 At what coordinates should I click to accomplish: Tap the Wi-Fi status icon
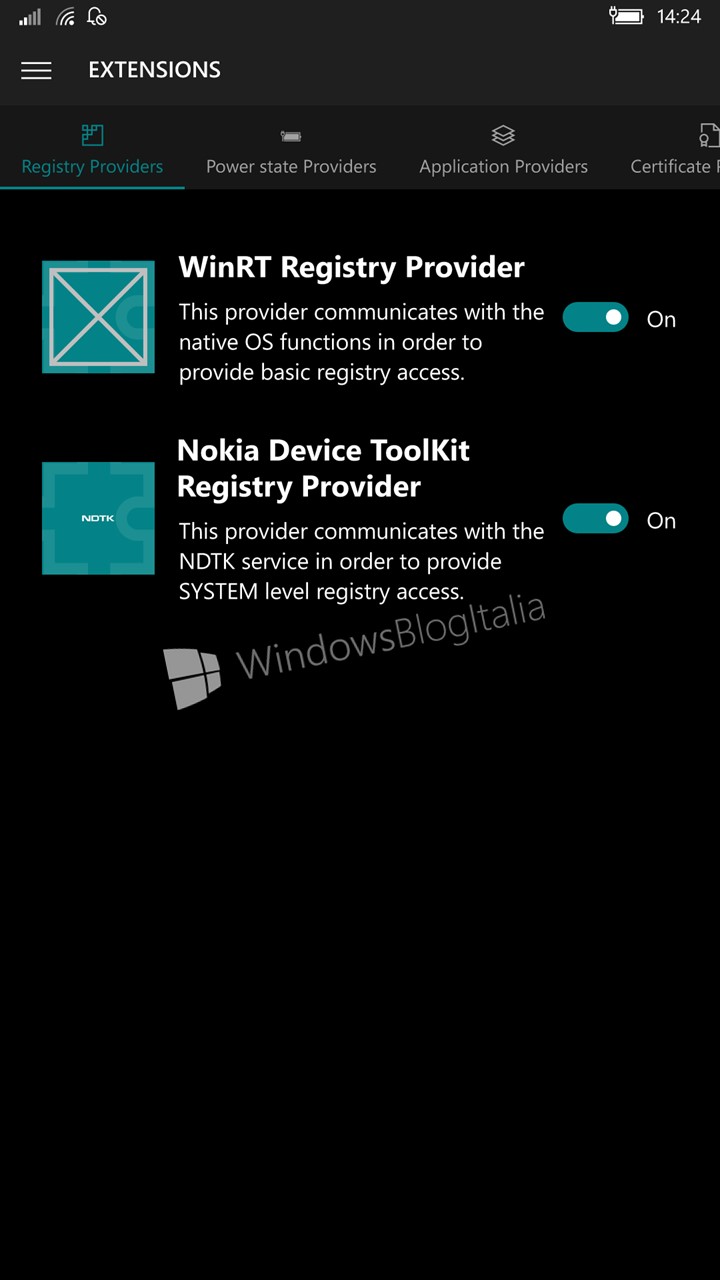coord(66,16)
